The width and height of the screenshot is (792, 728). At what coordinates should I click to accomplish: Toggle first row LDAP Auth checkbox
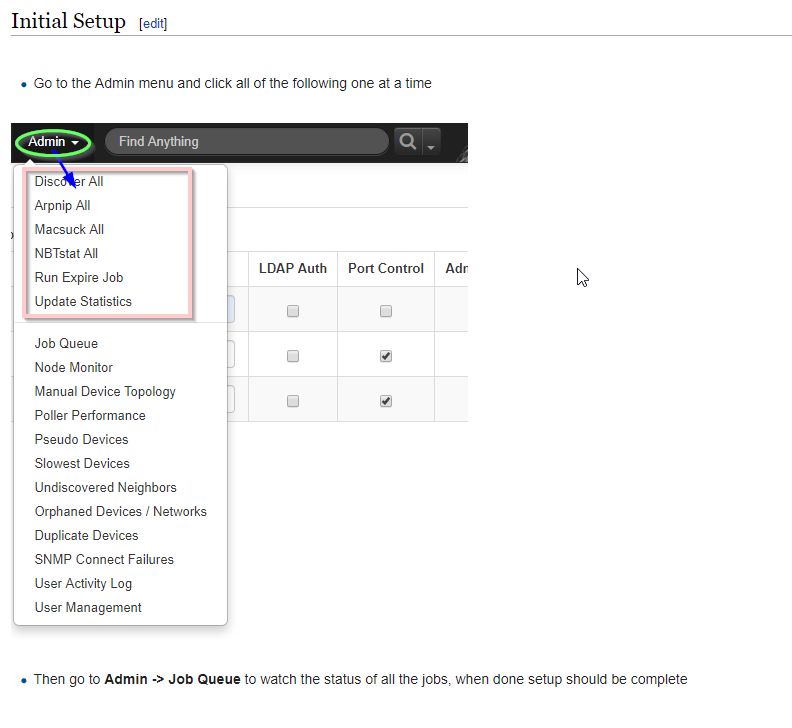pyautogui.click(x=293, y=311)
